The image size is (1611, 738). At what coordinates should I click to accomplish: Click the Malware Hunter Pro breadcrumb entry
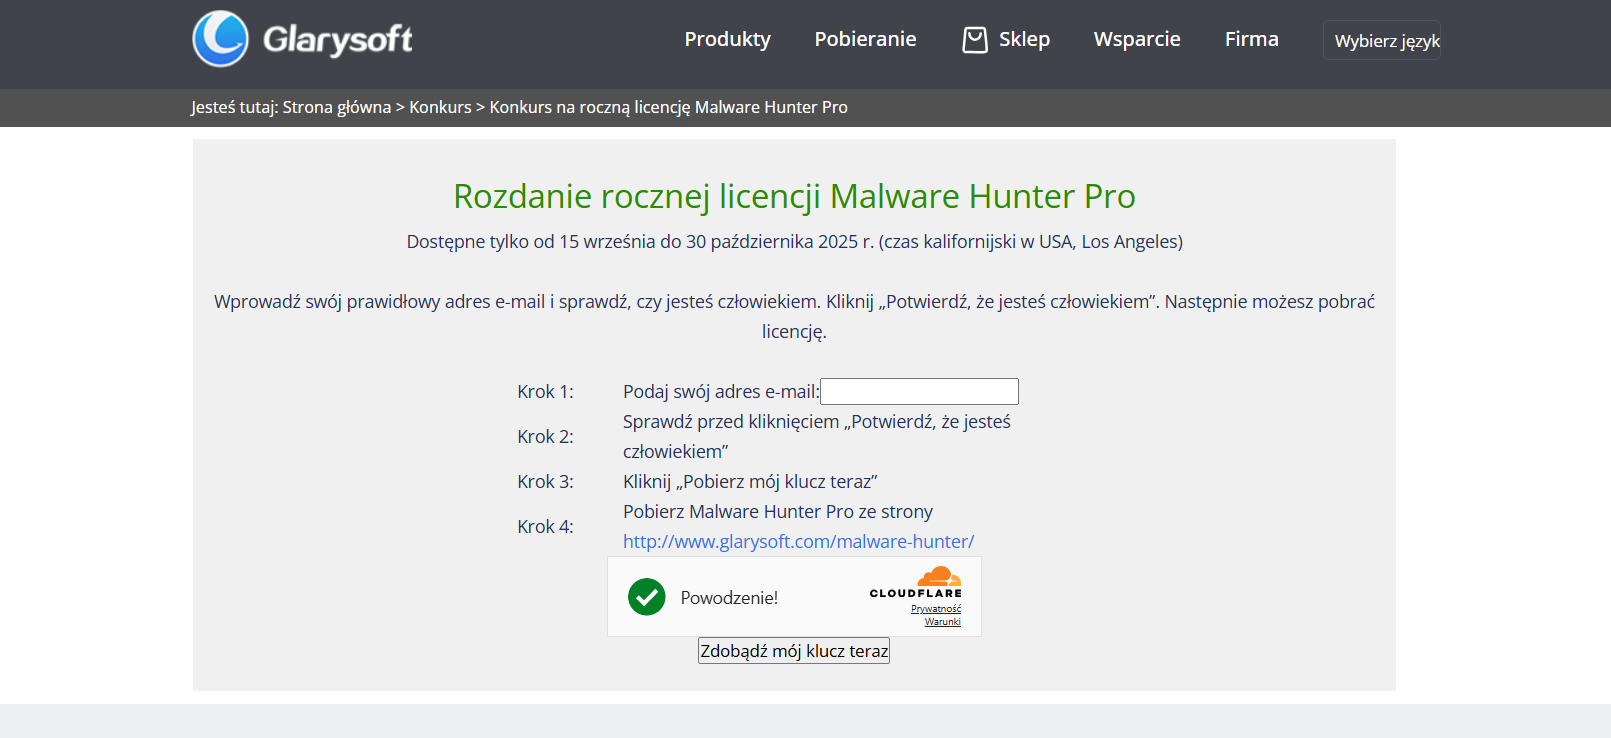click(x=668, y=107)
